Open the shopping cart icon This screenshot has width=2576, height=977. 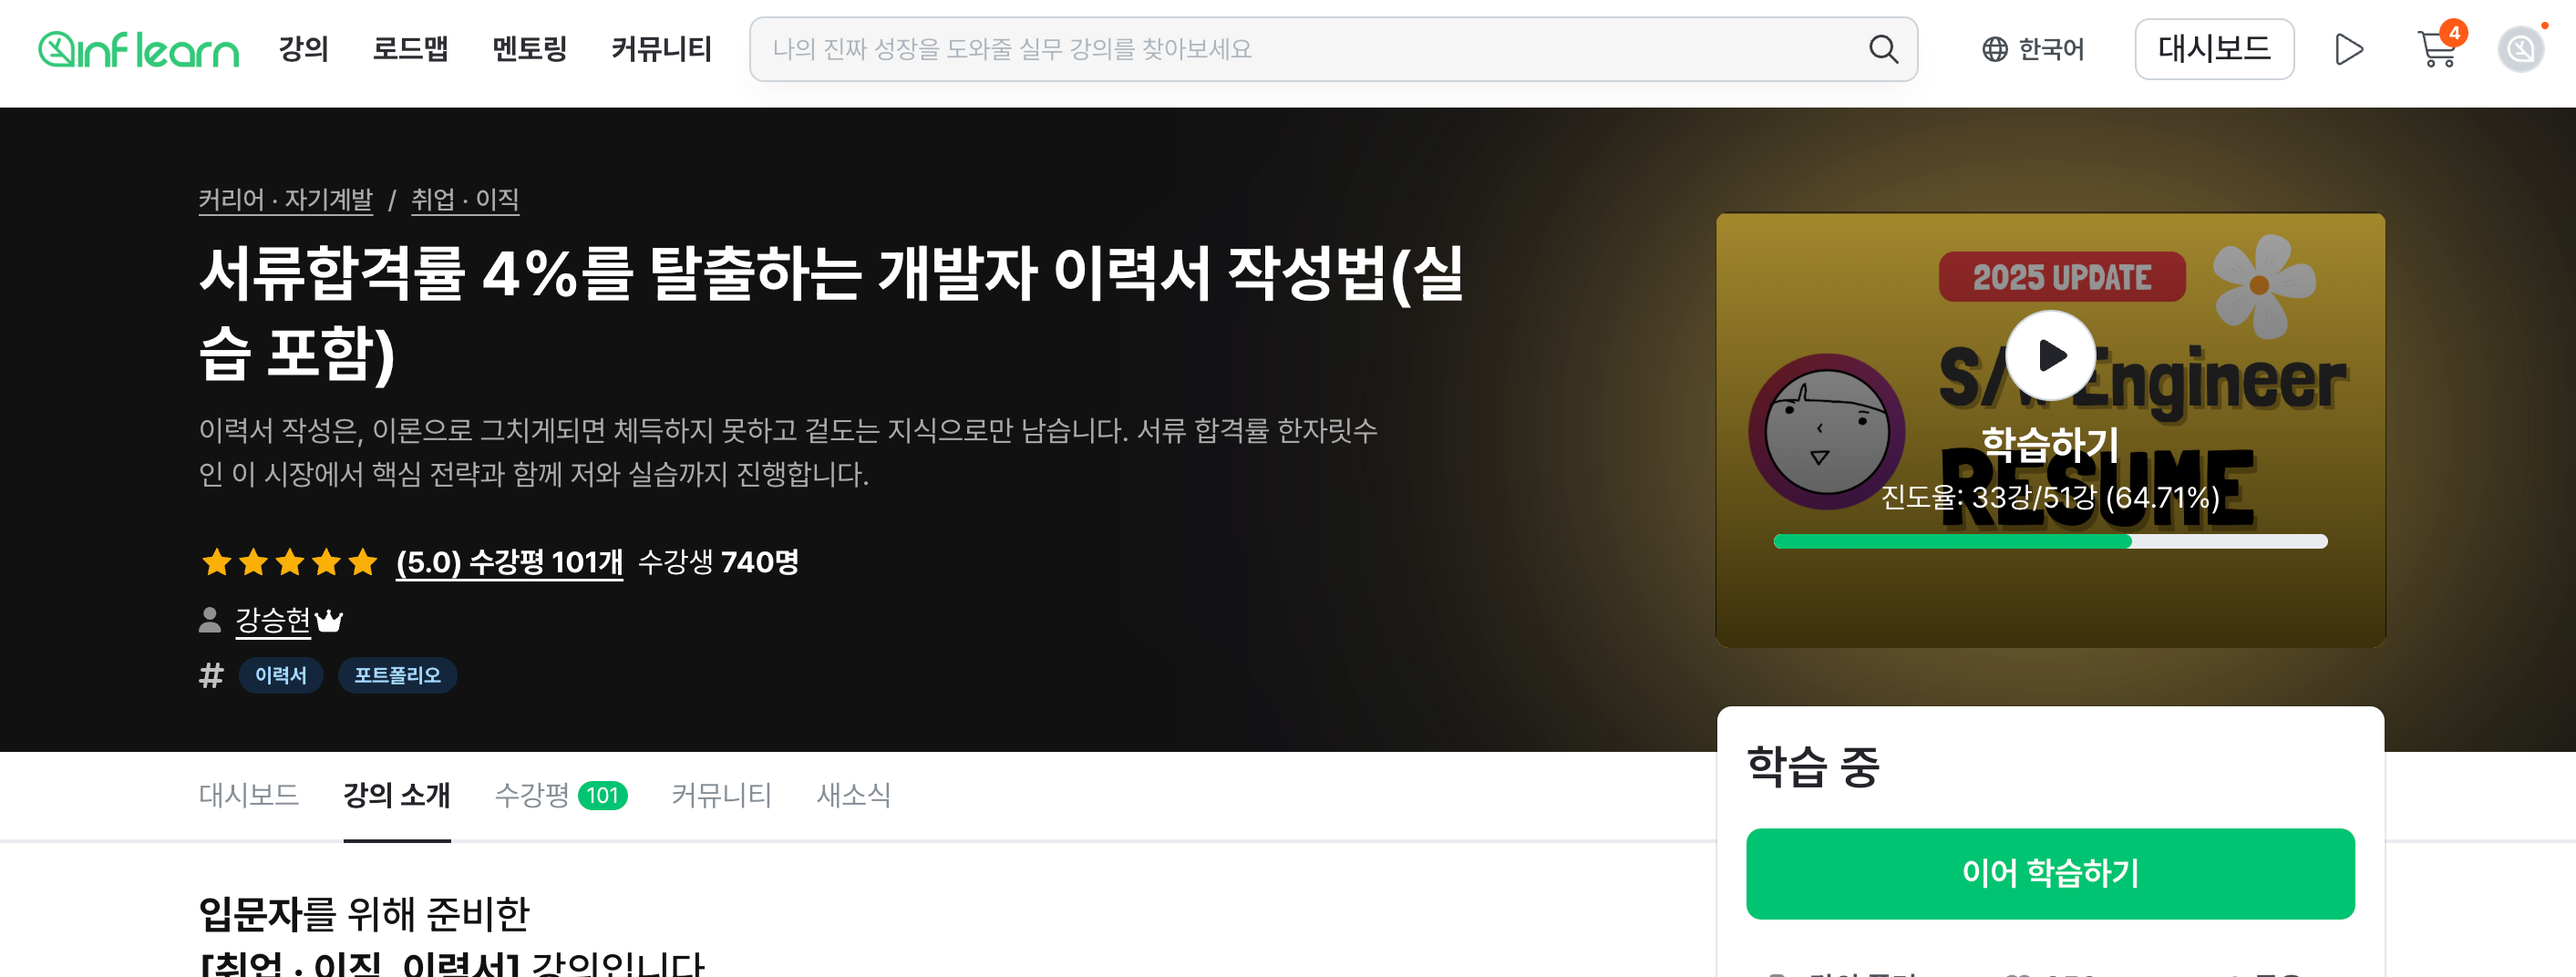[x=2436, y=49]
